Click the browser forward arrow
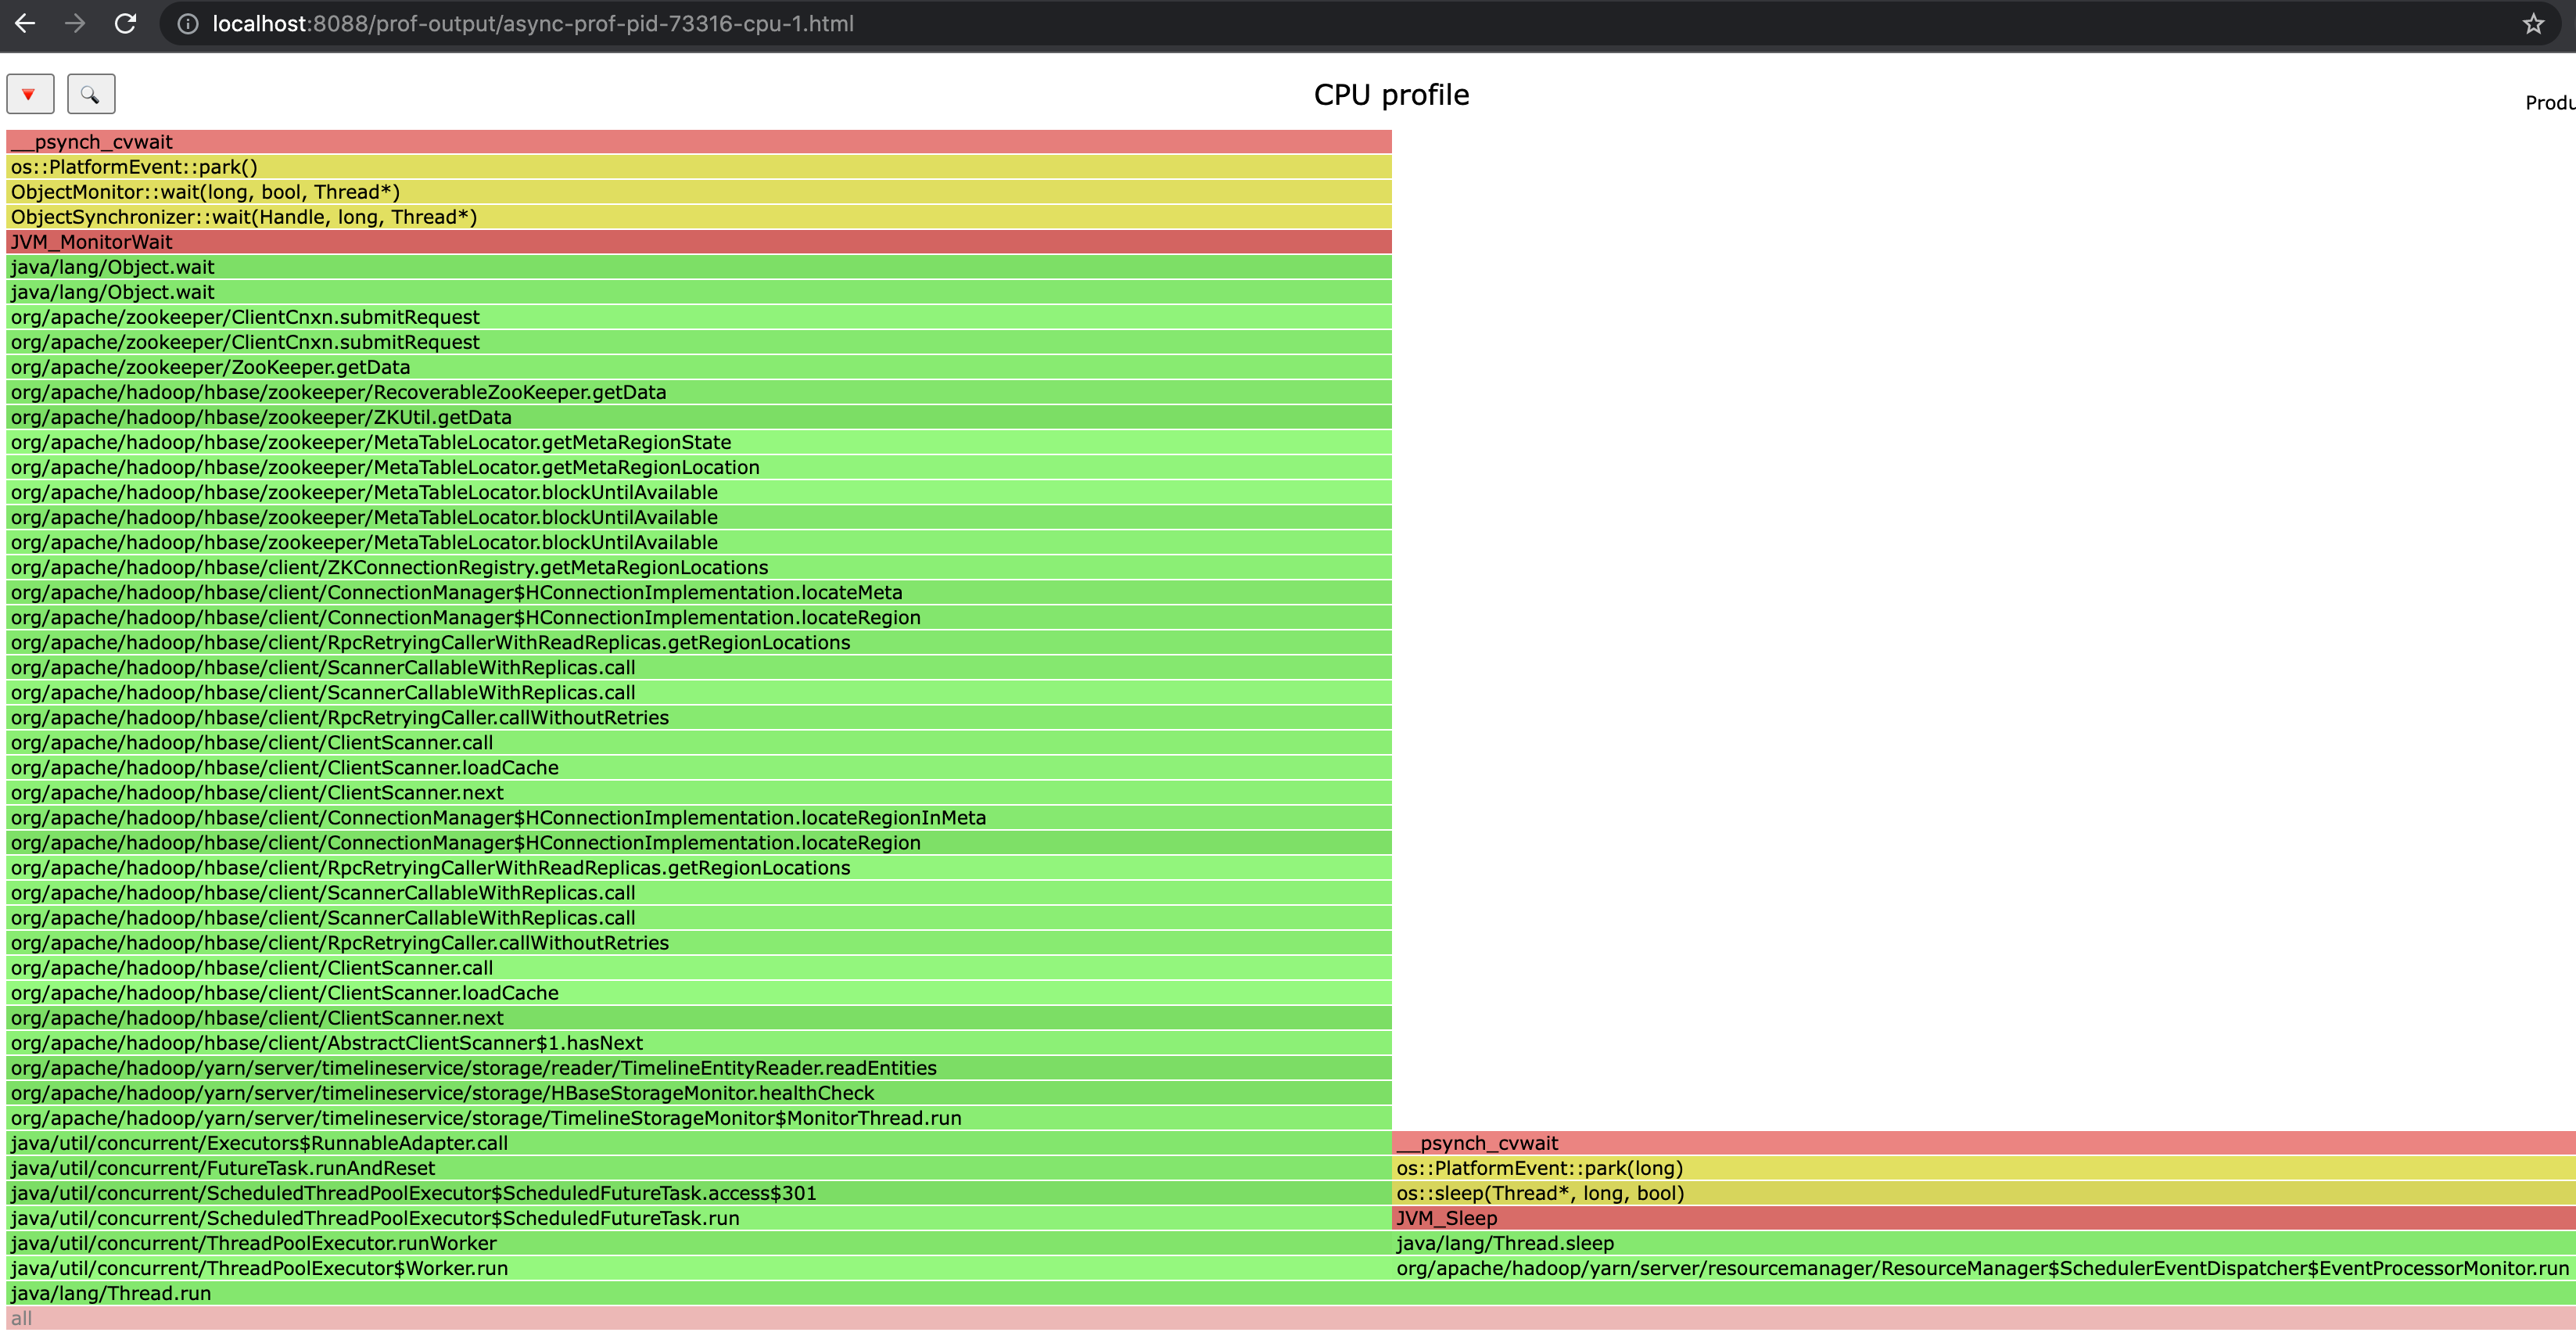 [75, 24]
